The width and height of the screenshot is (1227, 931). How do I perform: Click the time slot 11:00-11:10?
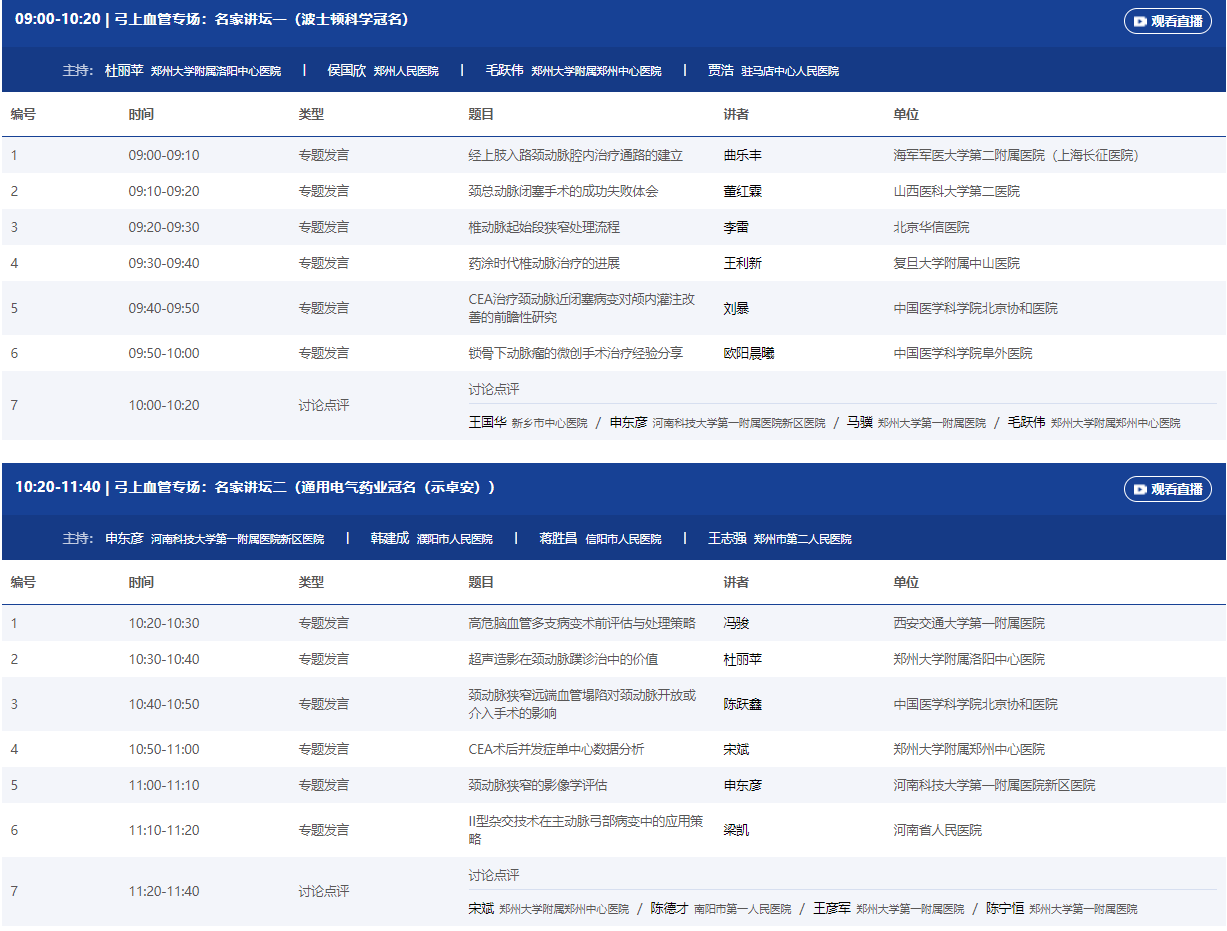point(164,786)
